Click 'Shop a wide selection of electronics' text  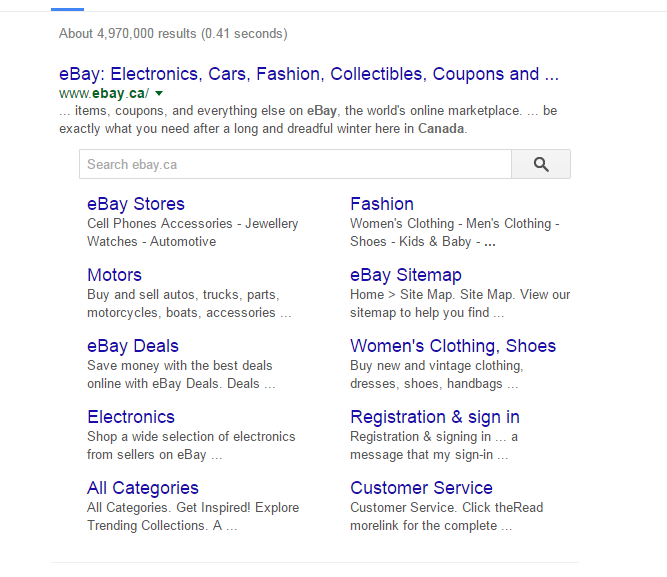[x=191, y=437]
